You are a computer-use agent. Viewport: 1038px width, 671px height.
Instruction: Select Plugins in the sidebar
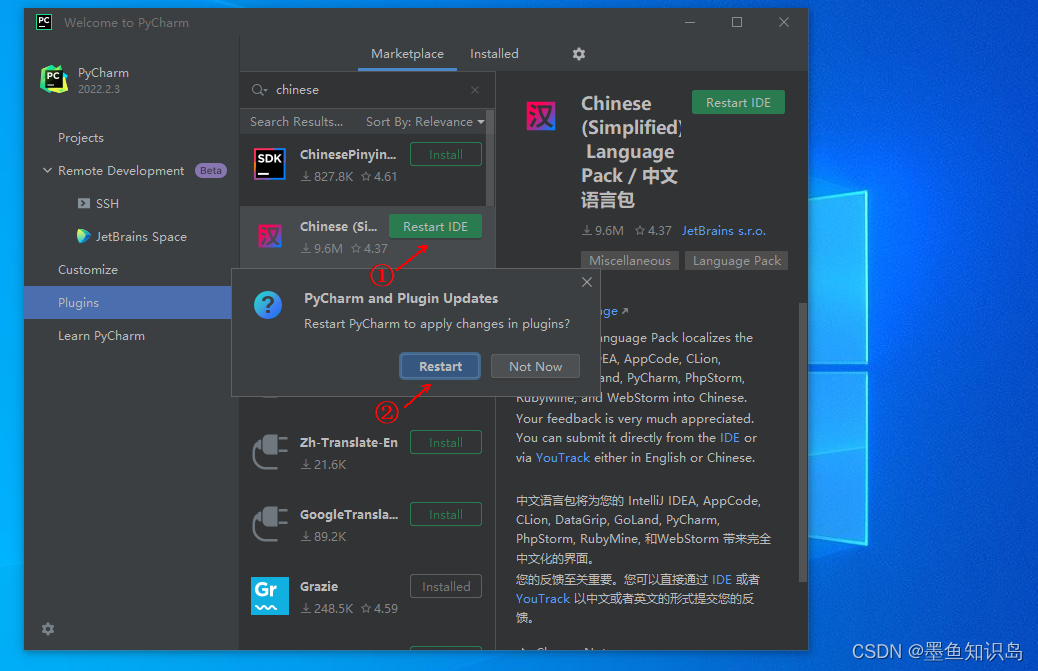[x=127, y=302]
